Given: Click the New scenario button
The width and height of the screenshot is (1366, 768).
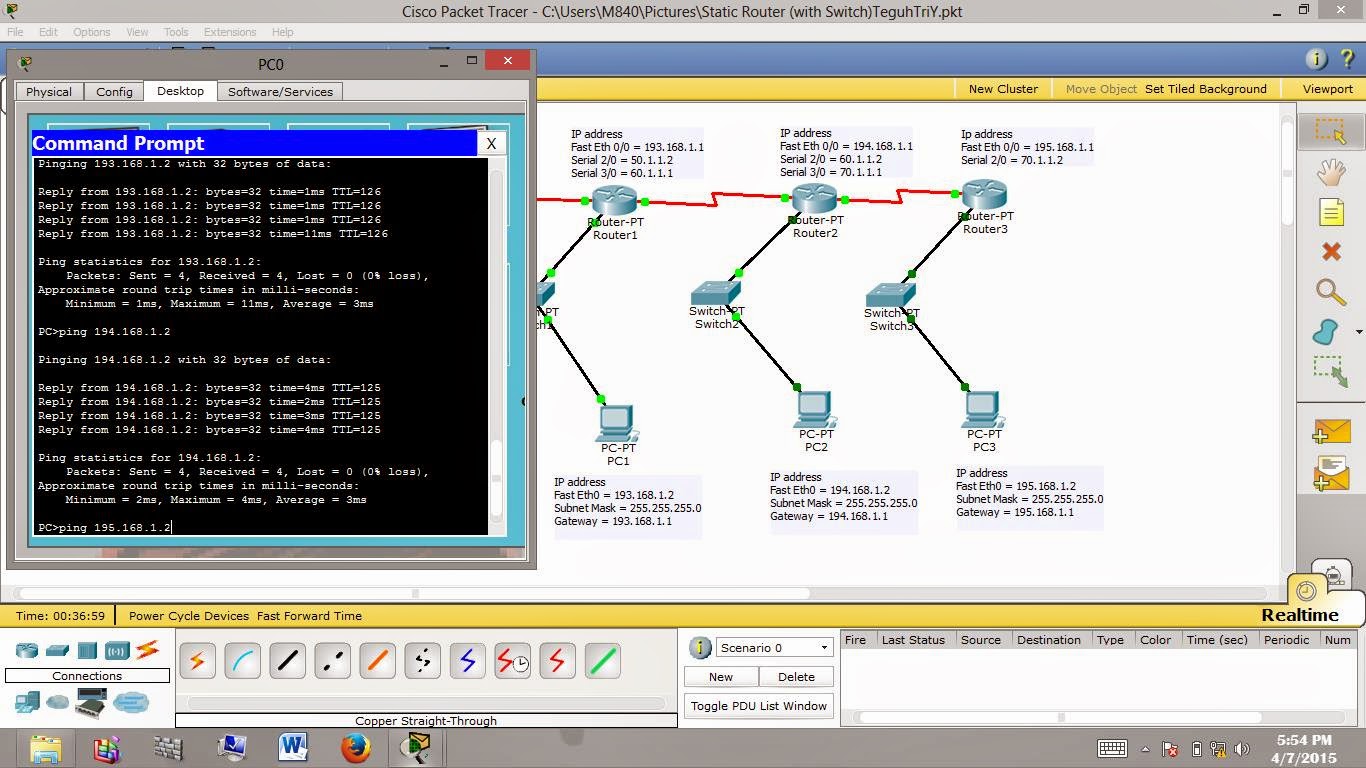Looking at the screenshot, I should click(x=721, y=677).
